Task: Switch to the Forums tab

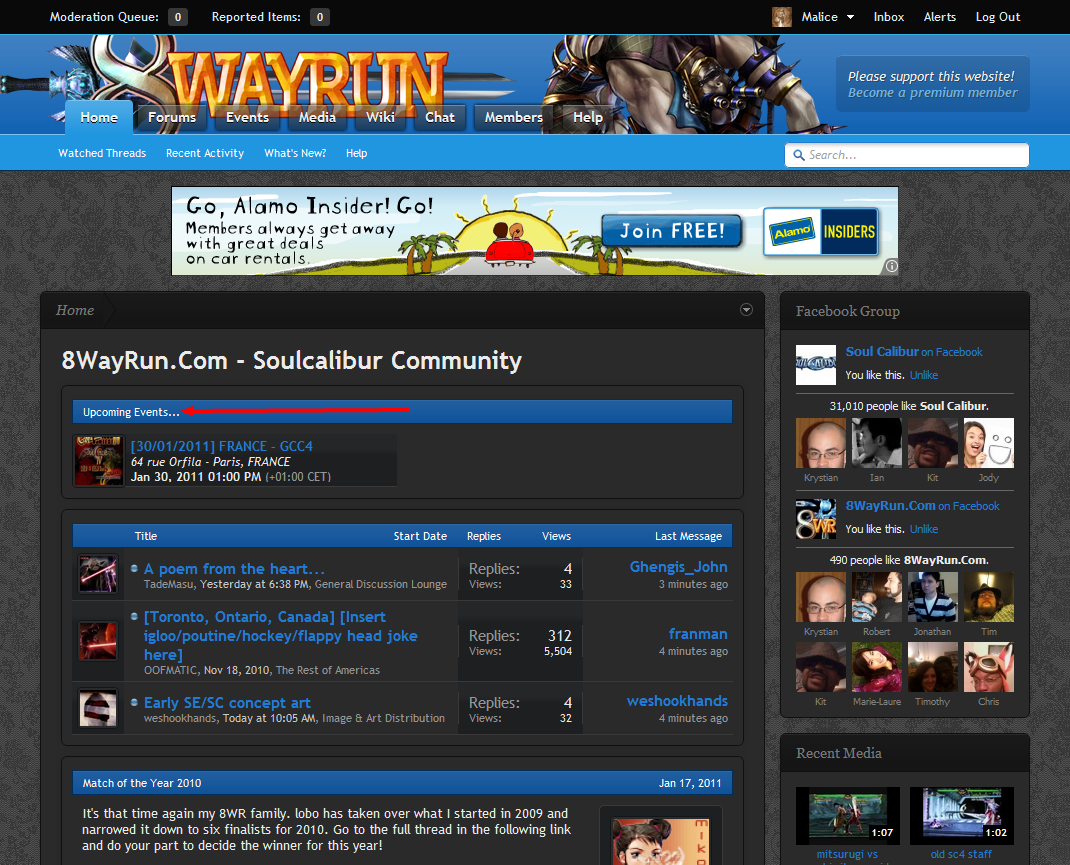Action: (x=172, y=117)
